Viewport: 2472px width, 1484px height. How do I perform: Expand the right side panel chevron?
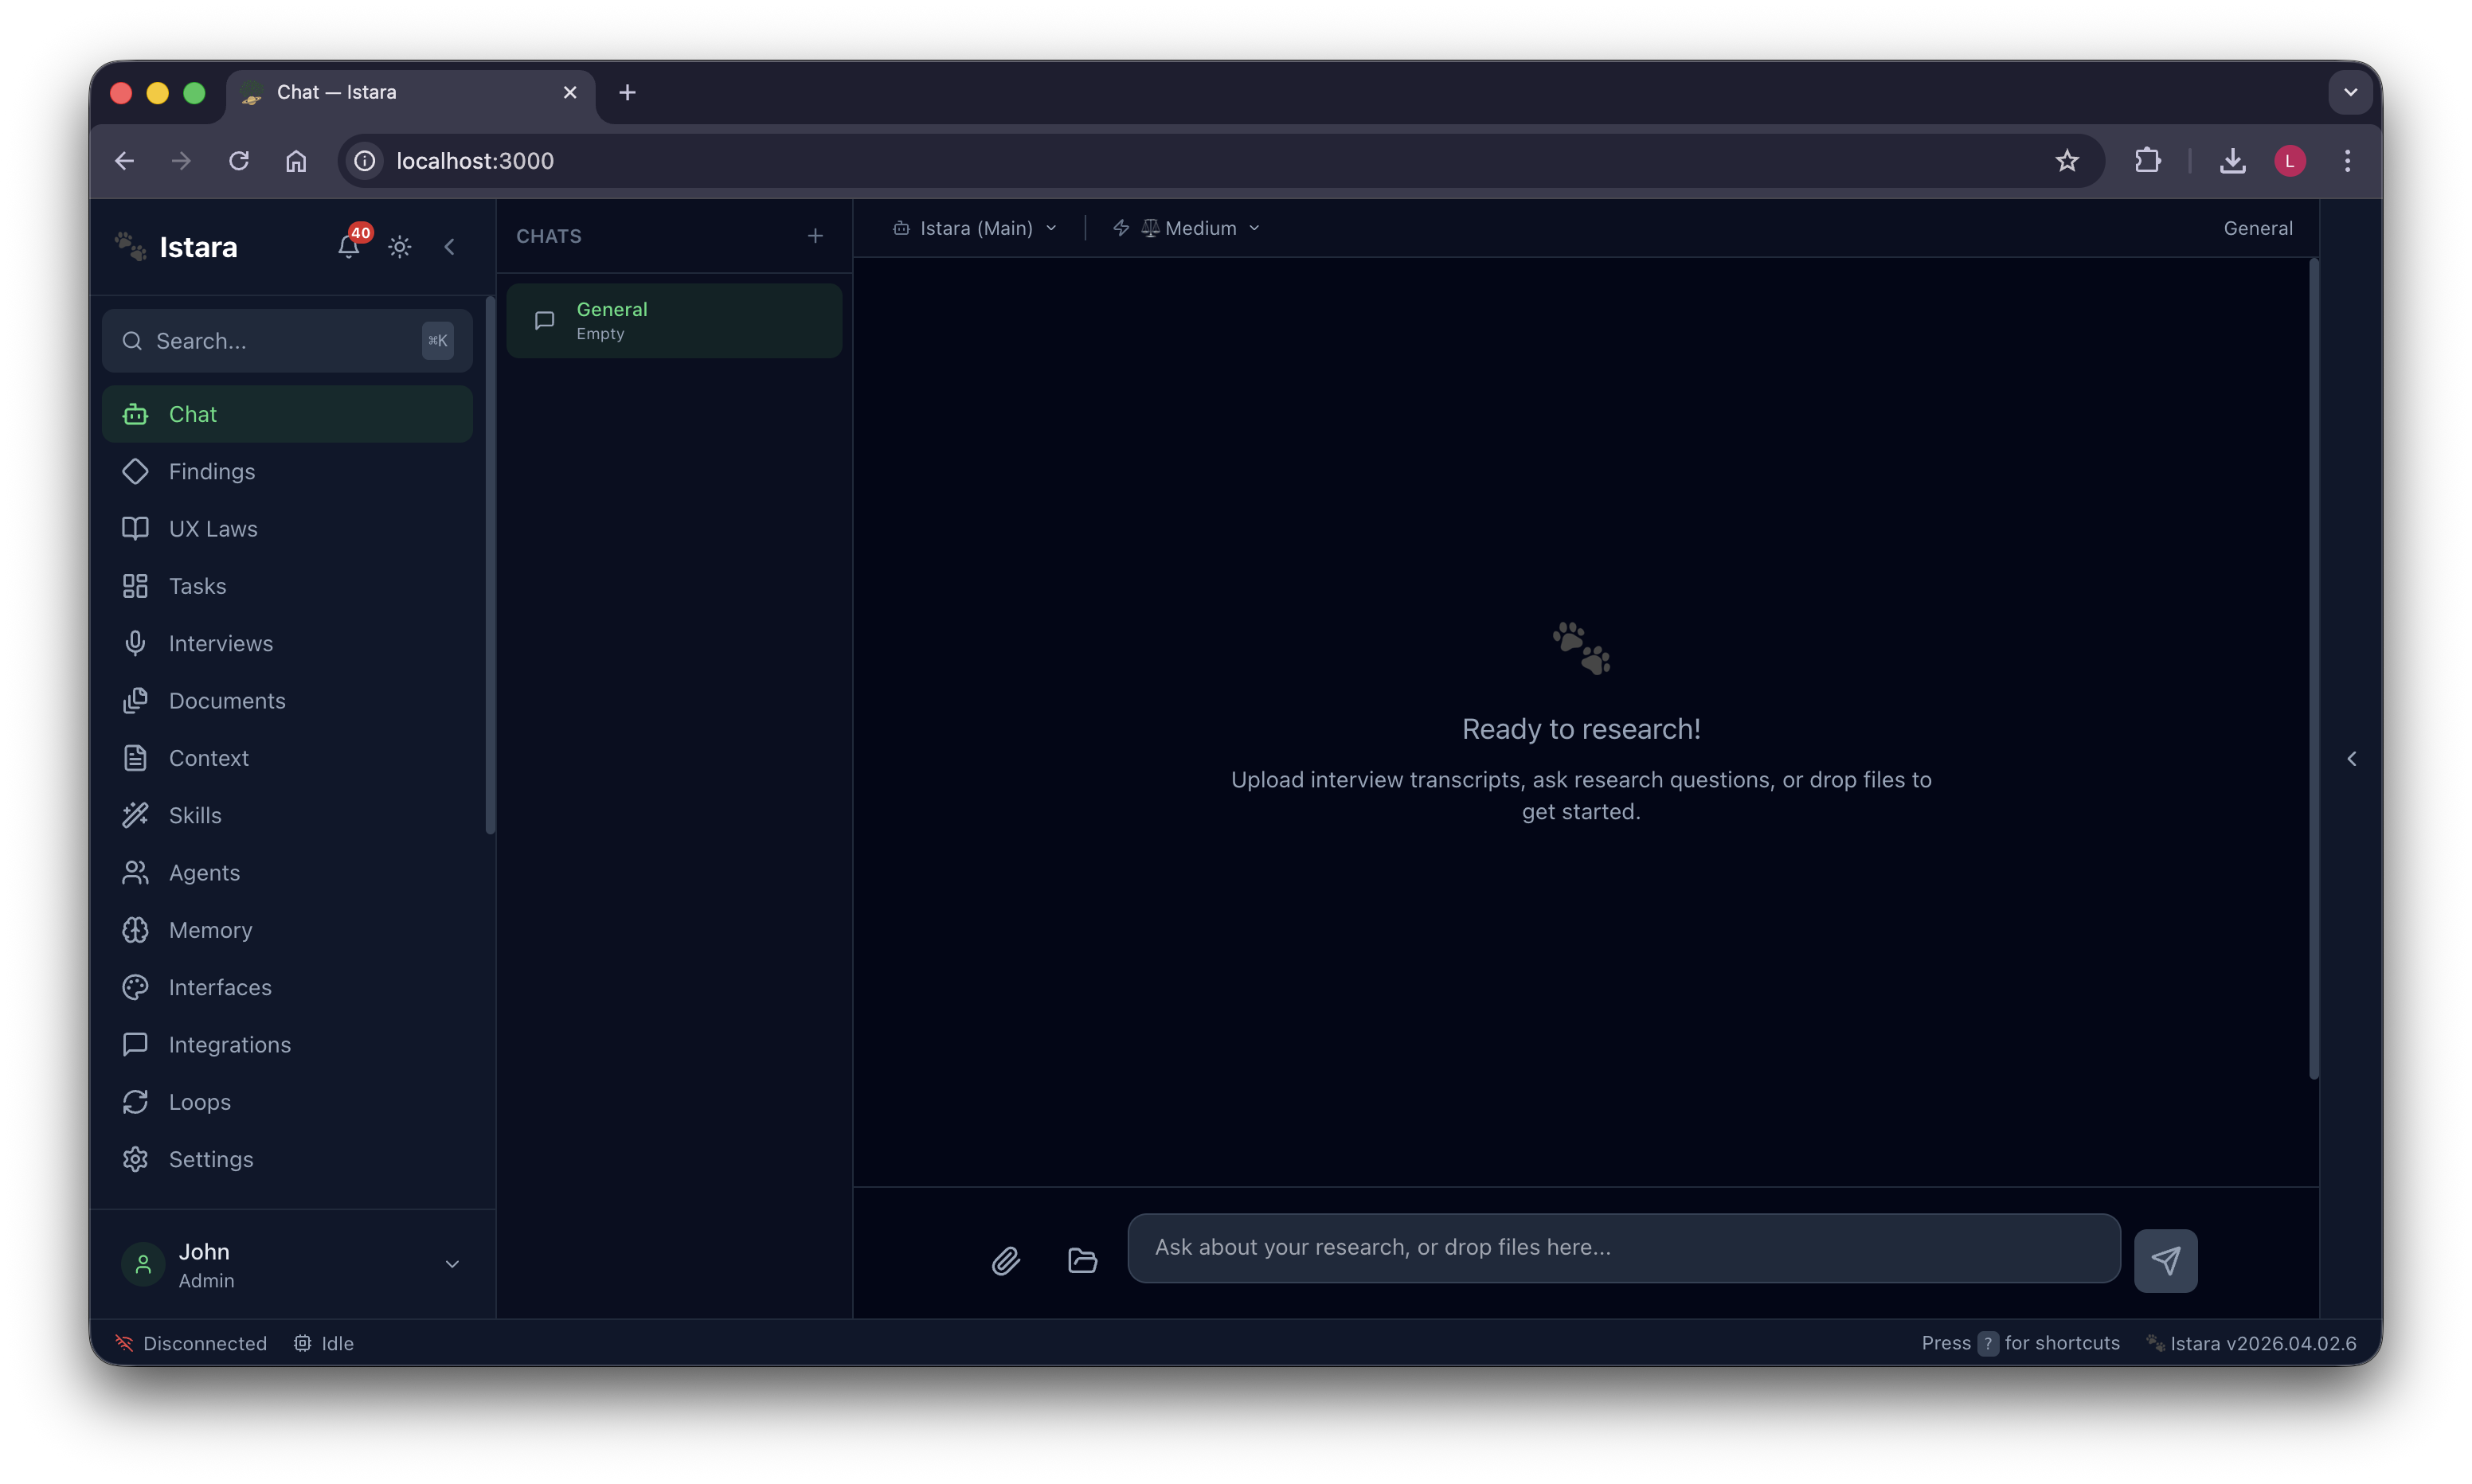2351,759
